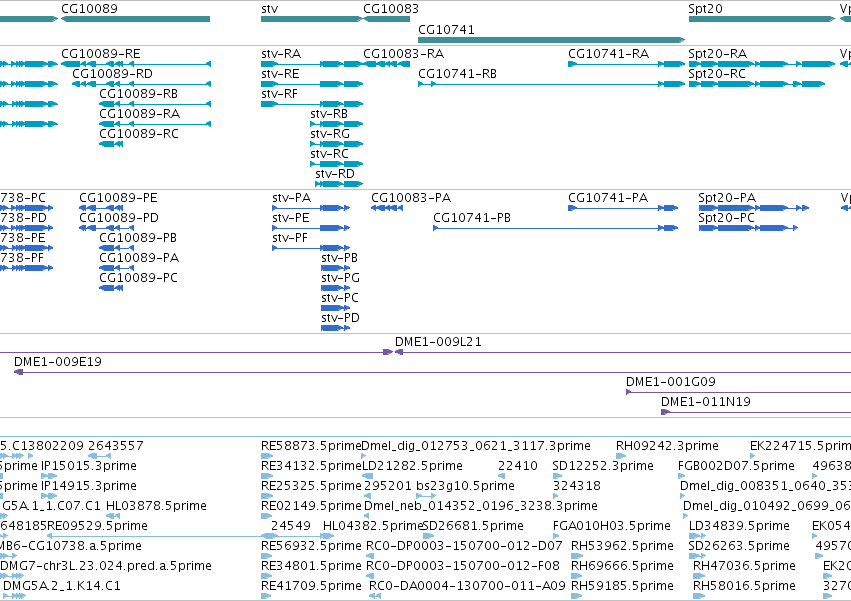Viewport: 851px width, 601px height.
Task: Click the CG10741-RB transcript
Action: [x=551, y=84]
